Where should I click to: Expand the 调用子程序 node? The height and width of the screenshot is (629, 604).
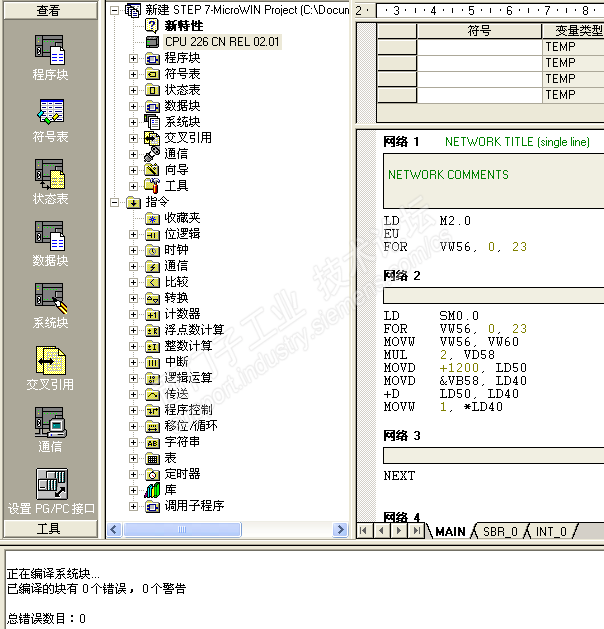pyautogui.click(x=134, y=507)
